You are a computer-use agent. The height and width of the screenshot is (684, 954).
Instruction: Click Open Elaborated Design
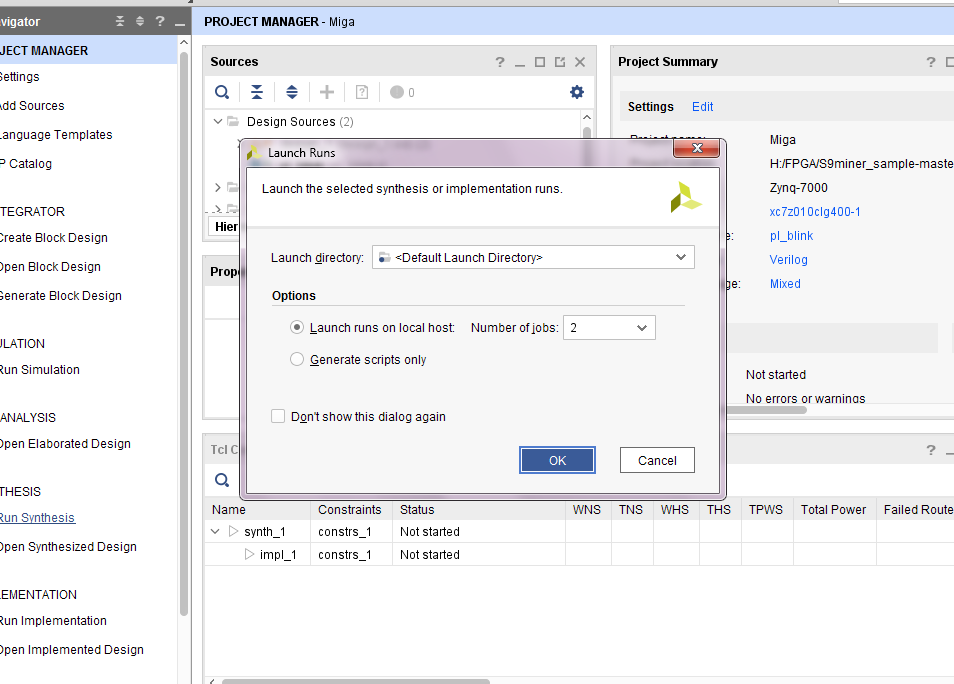pos(65,444)
